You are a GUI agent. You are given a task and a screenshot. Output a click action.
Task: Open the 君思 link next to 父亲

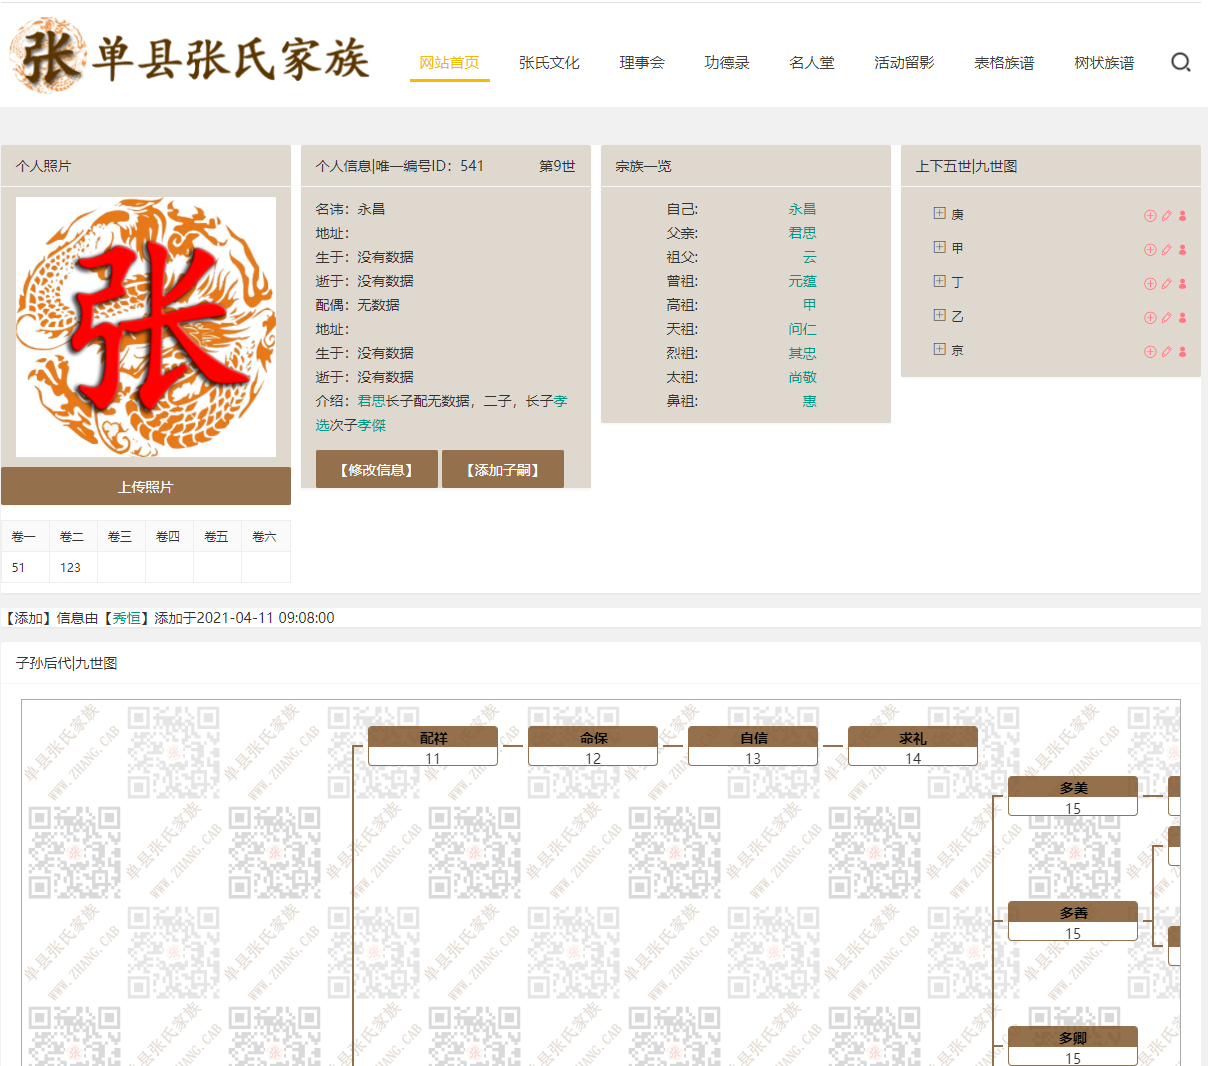pos(802,233)
